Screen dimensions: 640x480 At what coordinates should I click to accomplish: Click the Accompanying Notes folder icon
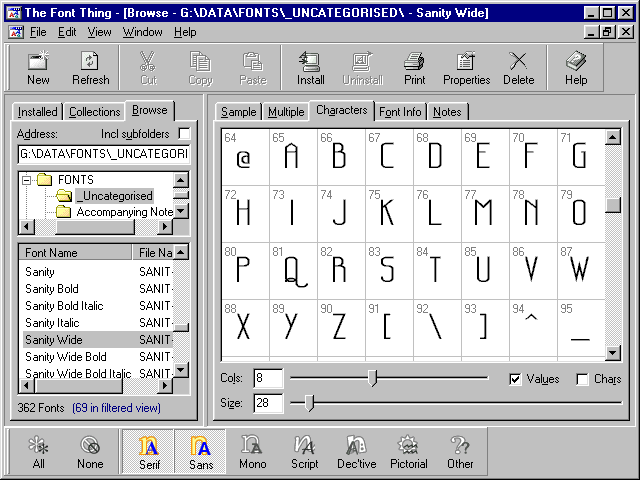pyautogui.click(x=63, y=212)
